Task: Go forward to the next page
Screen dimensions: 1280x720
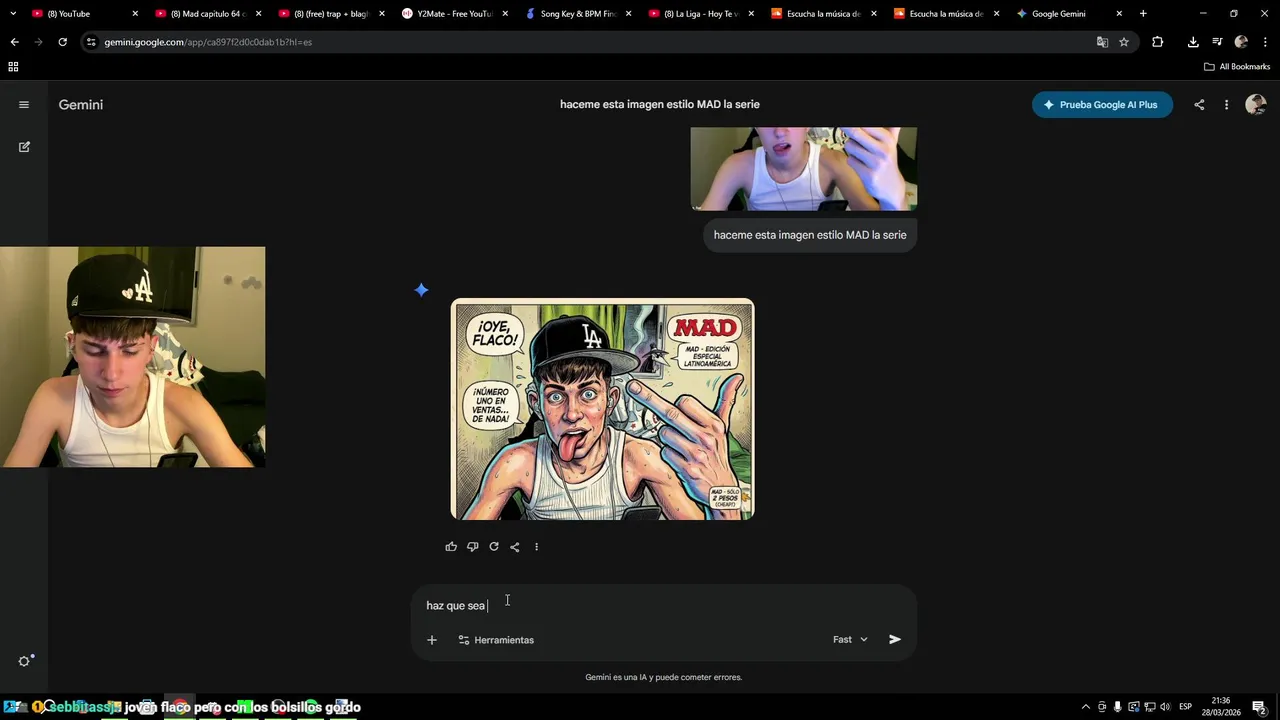Action: [38, 42]
